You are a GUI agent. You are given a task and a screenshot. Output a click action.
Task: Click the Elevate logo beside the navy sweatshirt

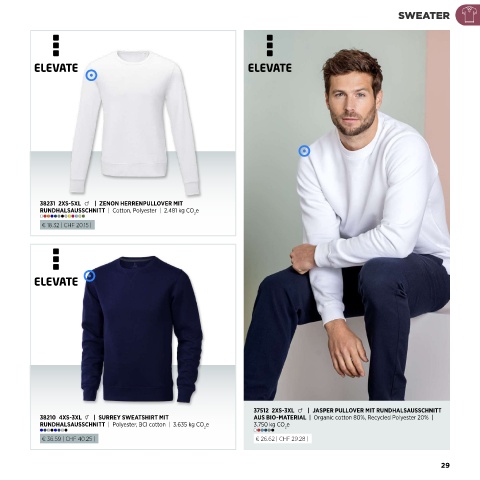(x=56, y=268)
